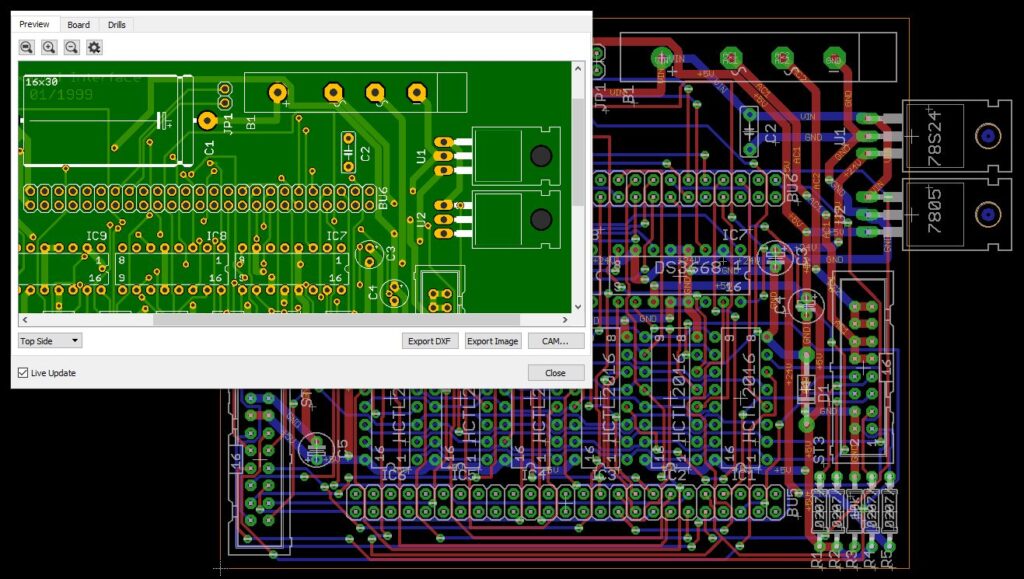1024x579 pixels.
Task: Open the Drills tab
Action: (x=117, y=25)
